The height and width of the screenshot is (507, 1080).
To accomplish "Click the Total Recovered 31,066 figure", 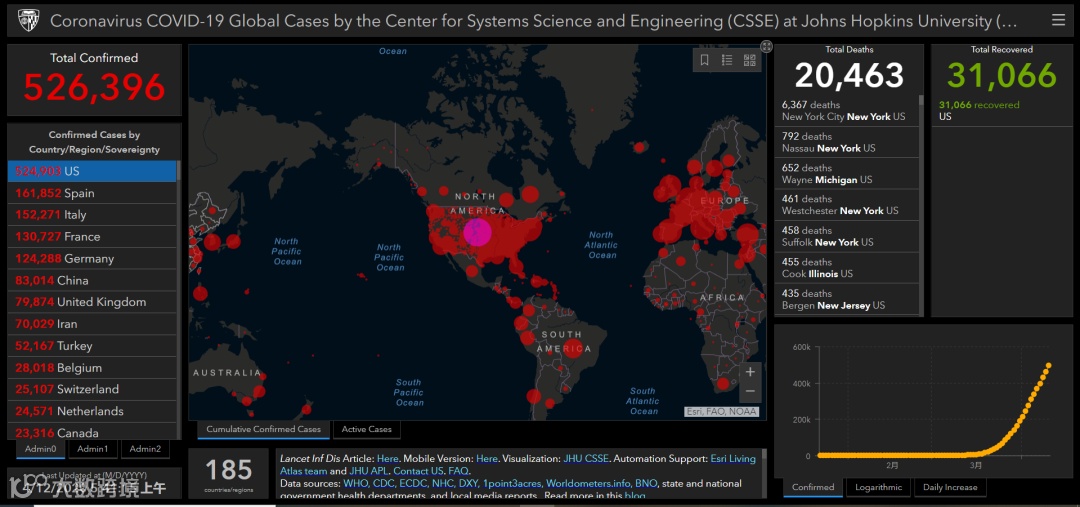I will coord(1001,75).
